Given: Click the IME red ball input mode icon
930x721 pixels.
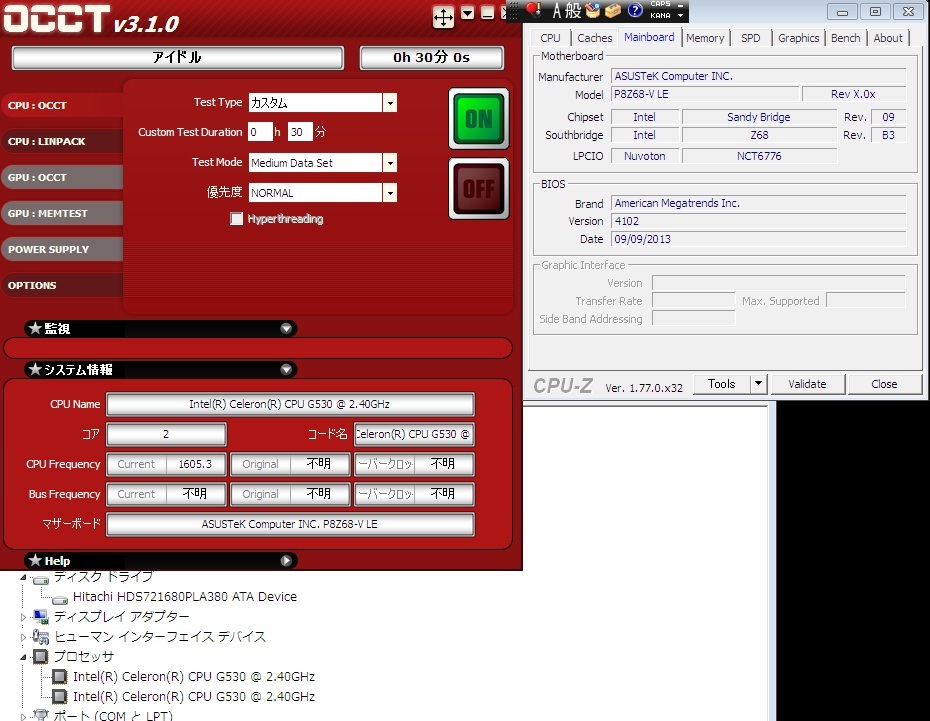Looking at the screenshot, I should pos(533,9).
